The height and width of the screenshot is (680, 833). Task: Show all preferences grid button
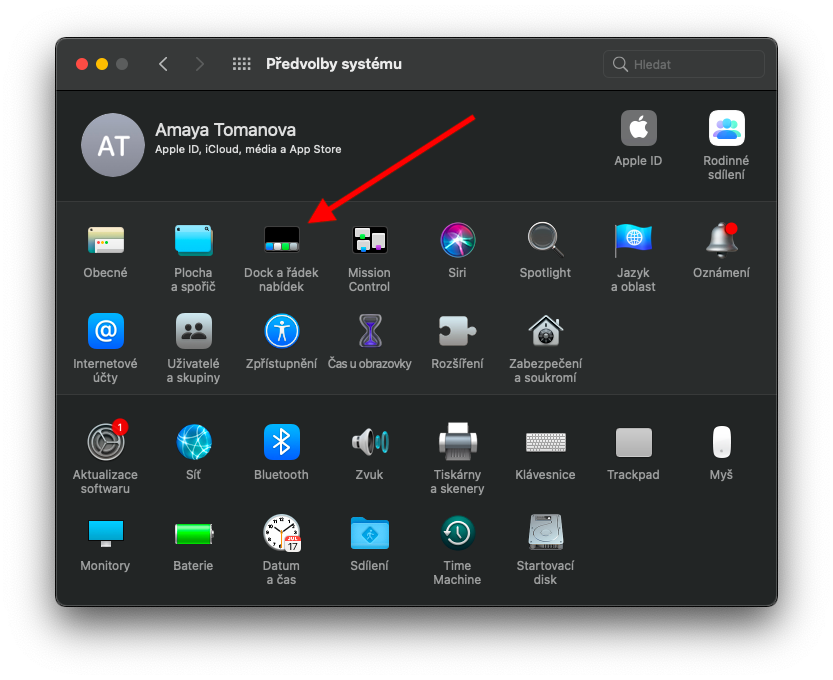[242, 64]
